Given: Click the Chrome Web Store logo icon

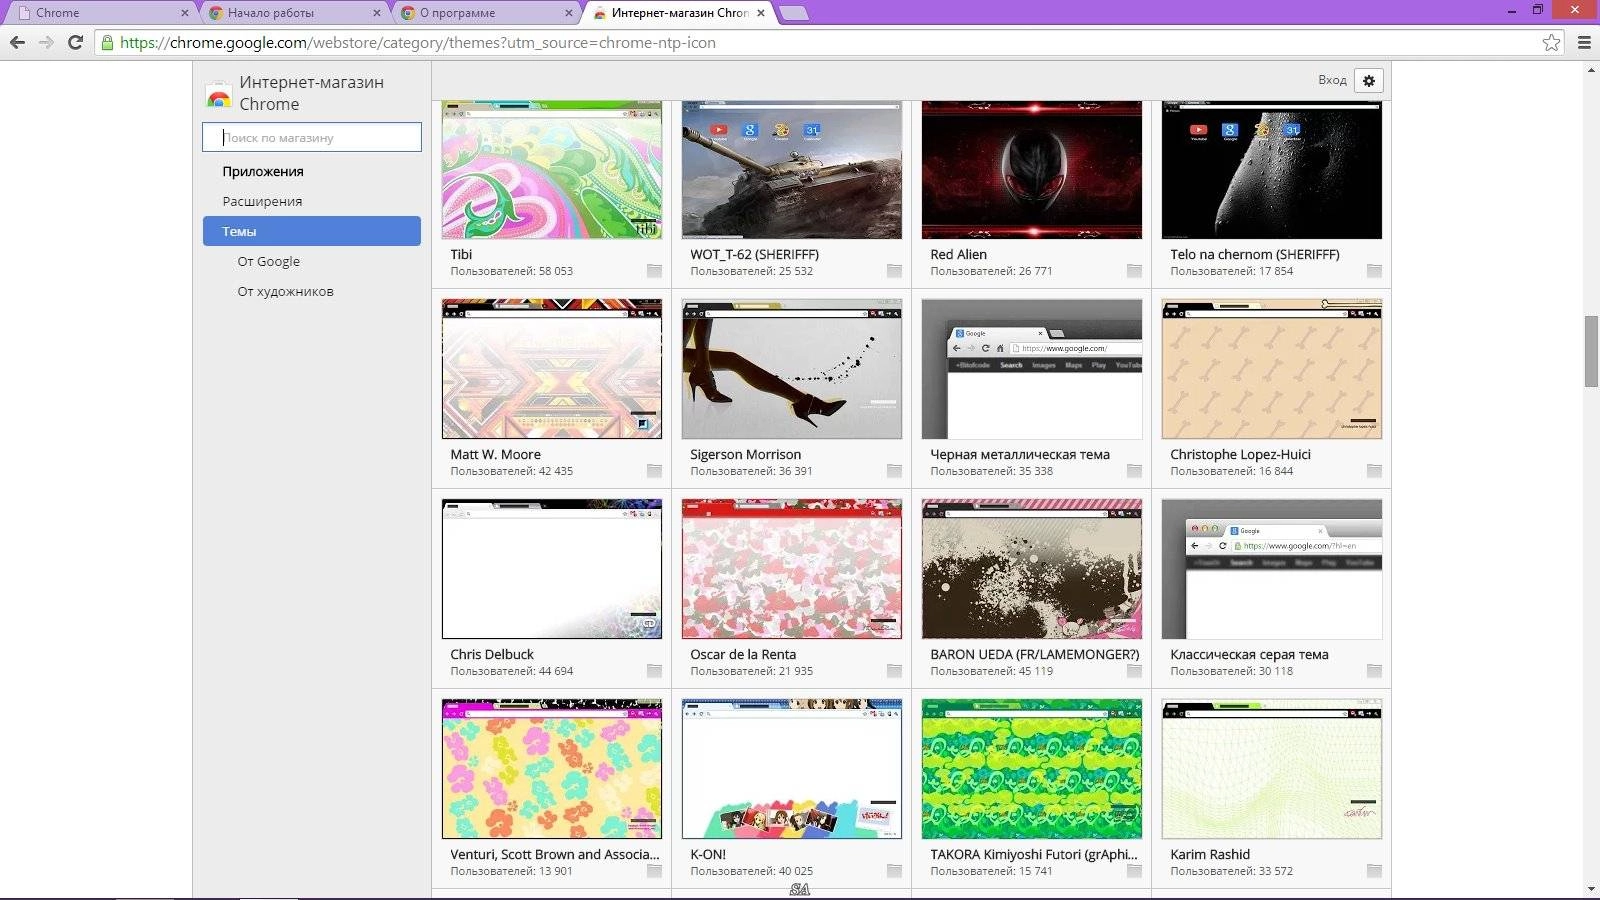Looking at the screenshot, I should tap(218, 95).
